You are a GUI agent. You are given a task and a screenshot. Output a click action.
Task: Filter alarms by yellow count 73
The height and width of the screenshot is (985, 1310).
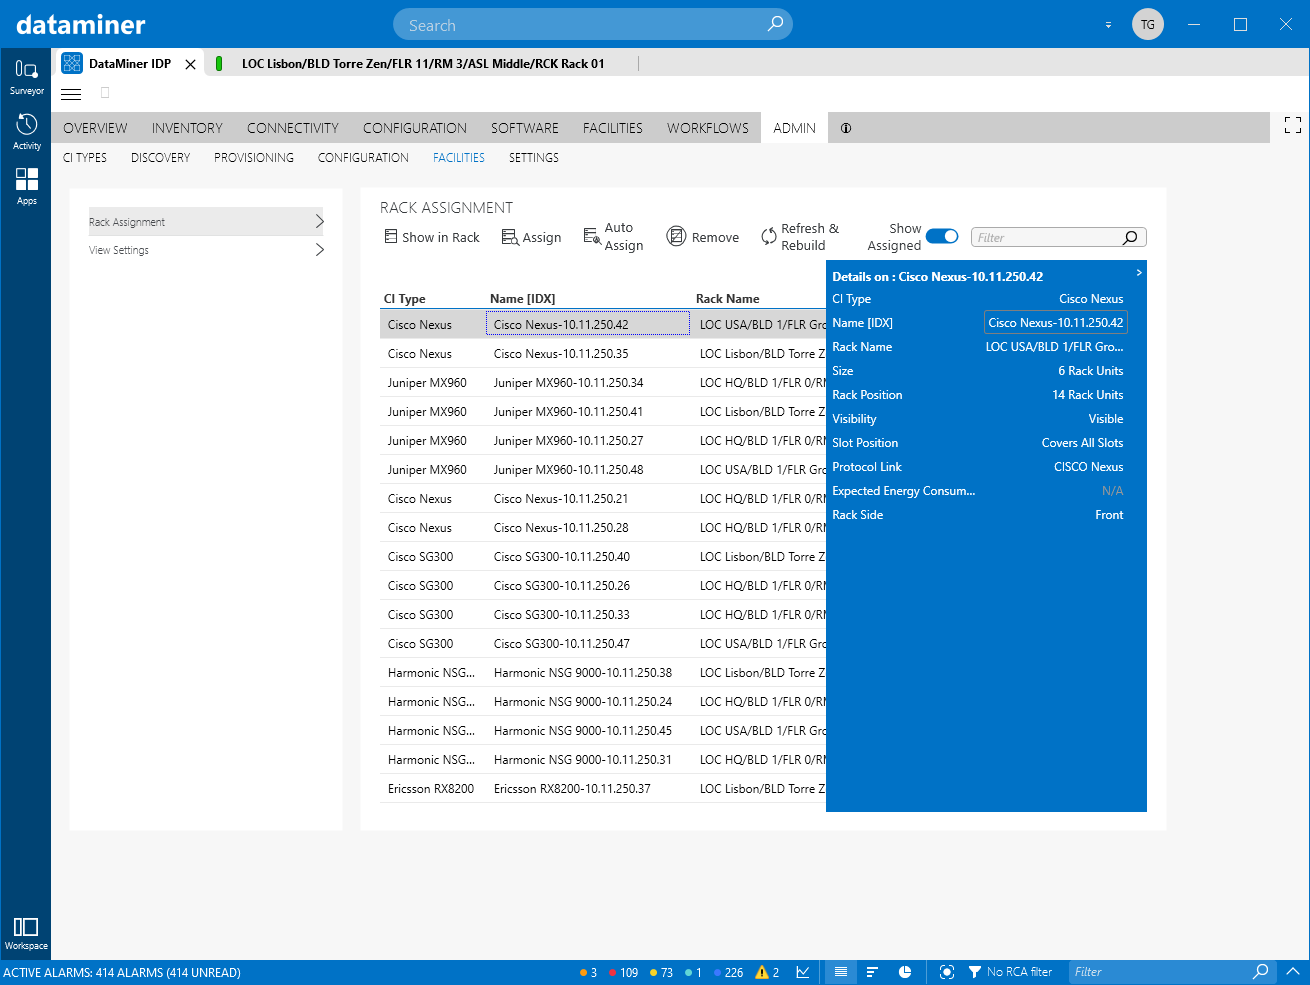pos(661,972)
